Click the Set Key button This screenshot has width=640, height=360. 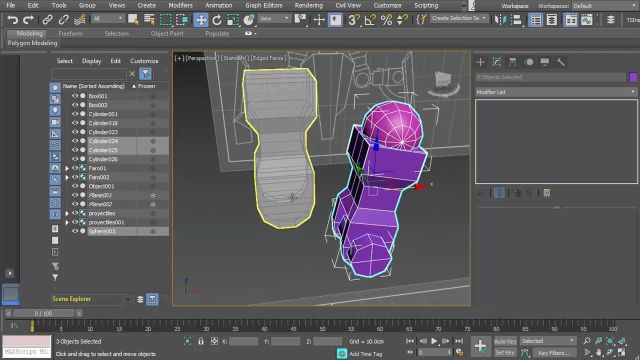pyautogui.click(x=505, y=352)
